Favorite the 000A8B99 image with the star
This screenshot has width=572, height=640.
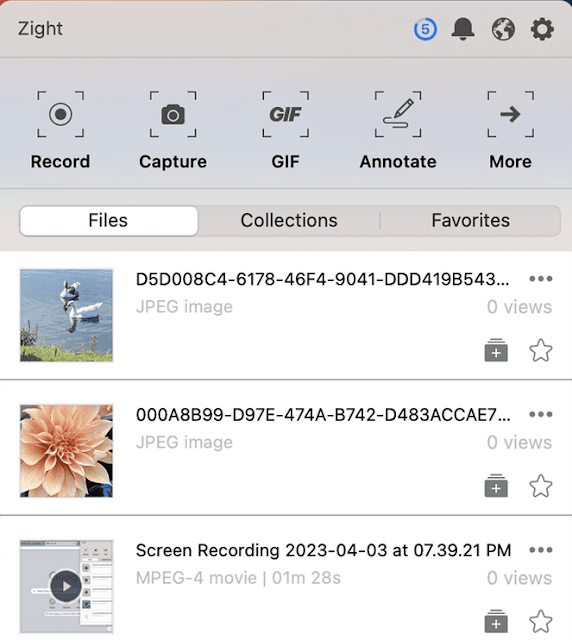541,486
